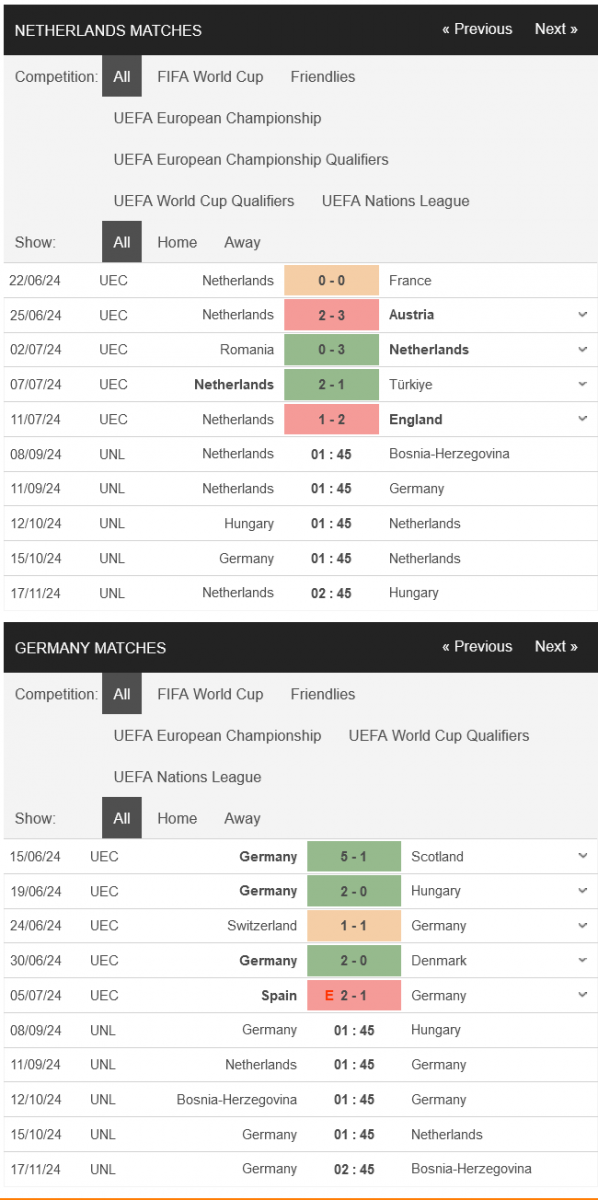Expand the Romania vs Netherlands match details chevron
Screen dimensions: 598x1200
[x=582, y=350]
